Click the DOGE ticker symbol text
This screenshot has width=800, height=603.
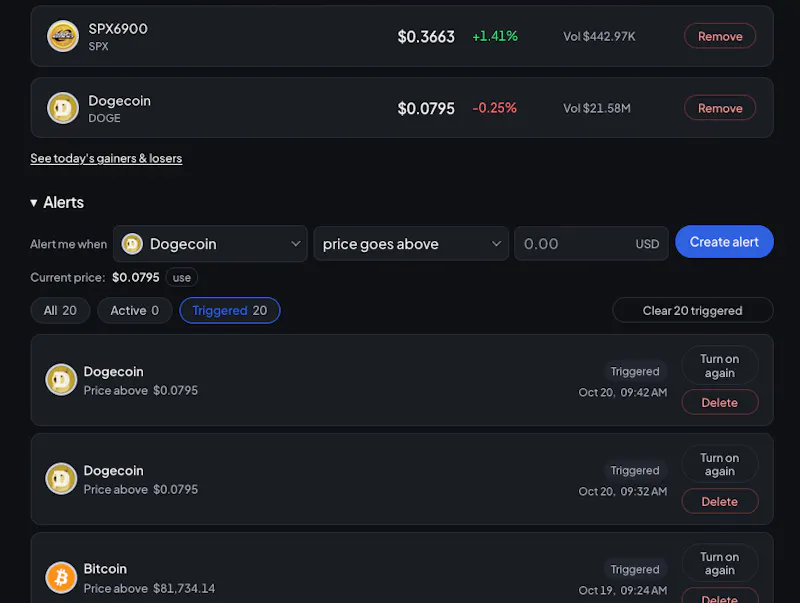pos(105,118)
